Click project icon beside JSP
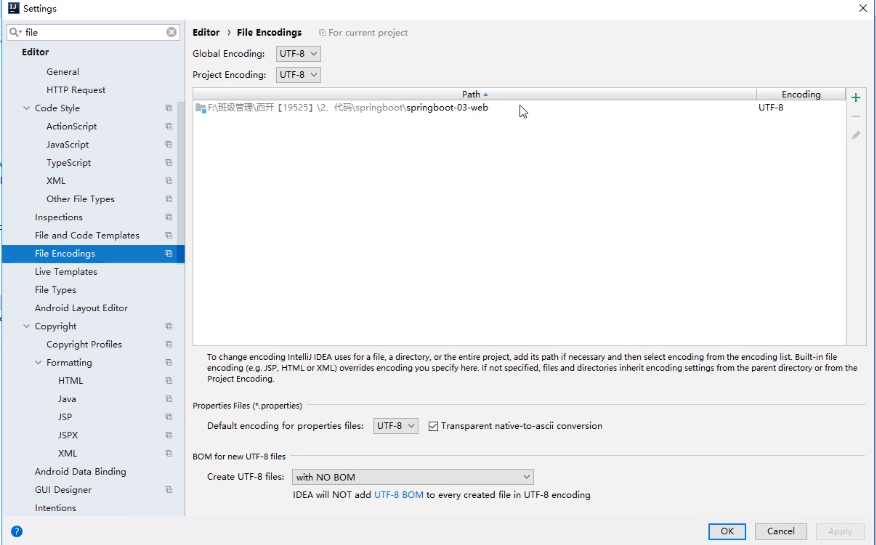Image resolution: width=876 pixels, height=545 pixels. [x=169, y=417]
